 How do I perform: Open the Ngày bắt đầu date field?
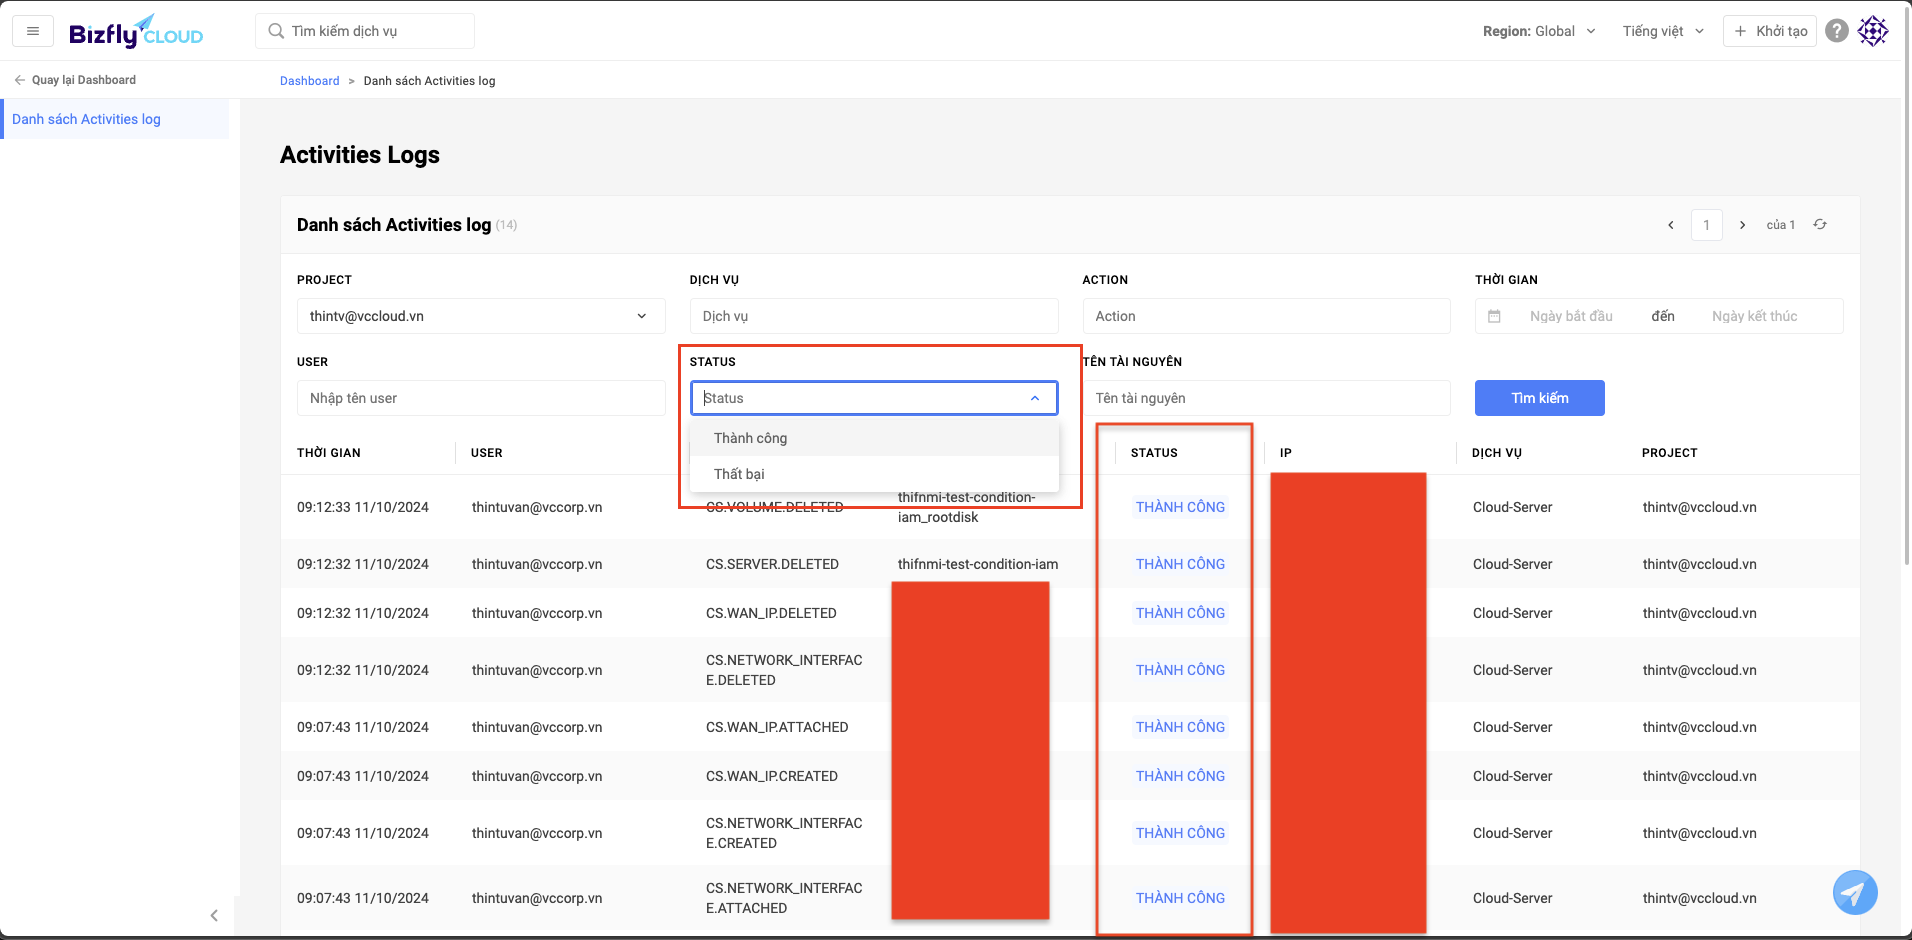[x=1570, y=316]
